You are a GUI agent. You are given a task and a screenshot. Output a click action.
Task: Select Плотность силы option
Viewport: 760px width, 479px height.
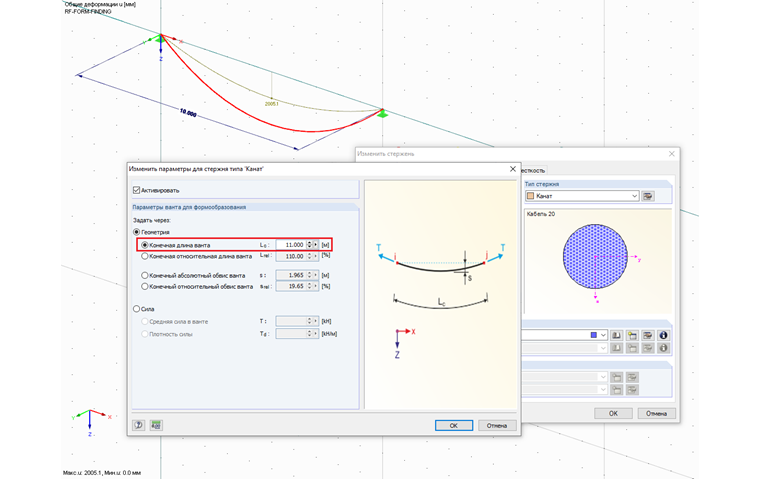point(144,334)
